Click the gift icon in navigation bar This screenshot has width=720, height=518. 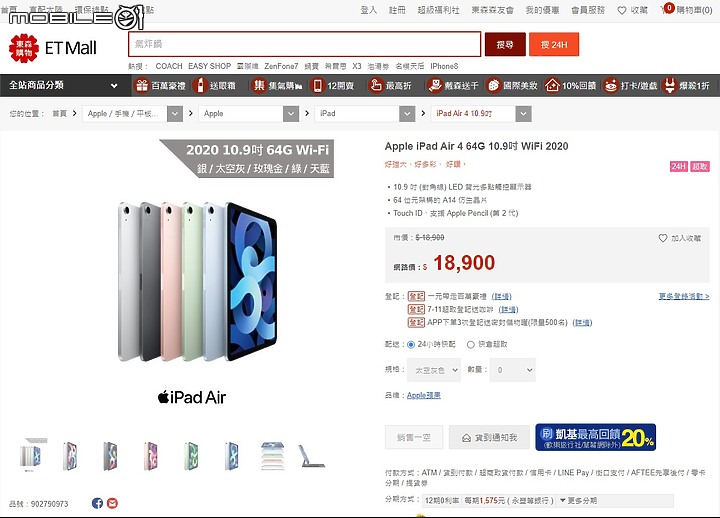pos(142,85)
